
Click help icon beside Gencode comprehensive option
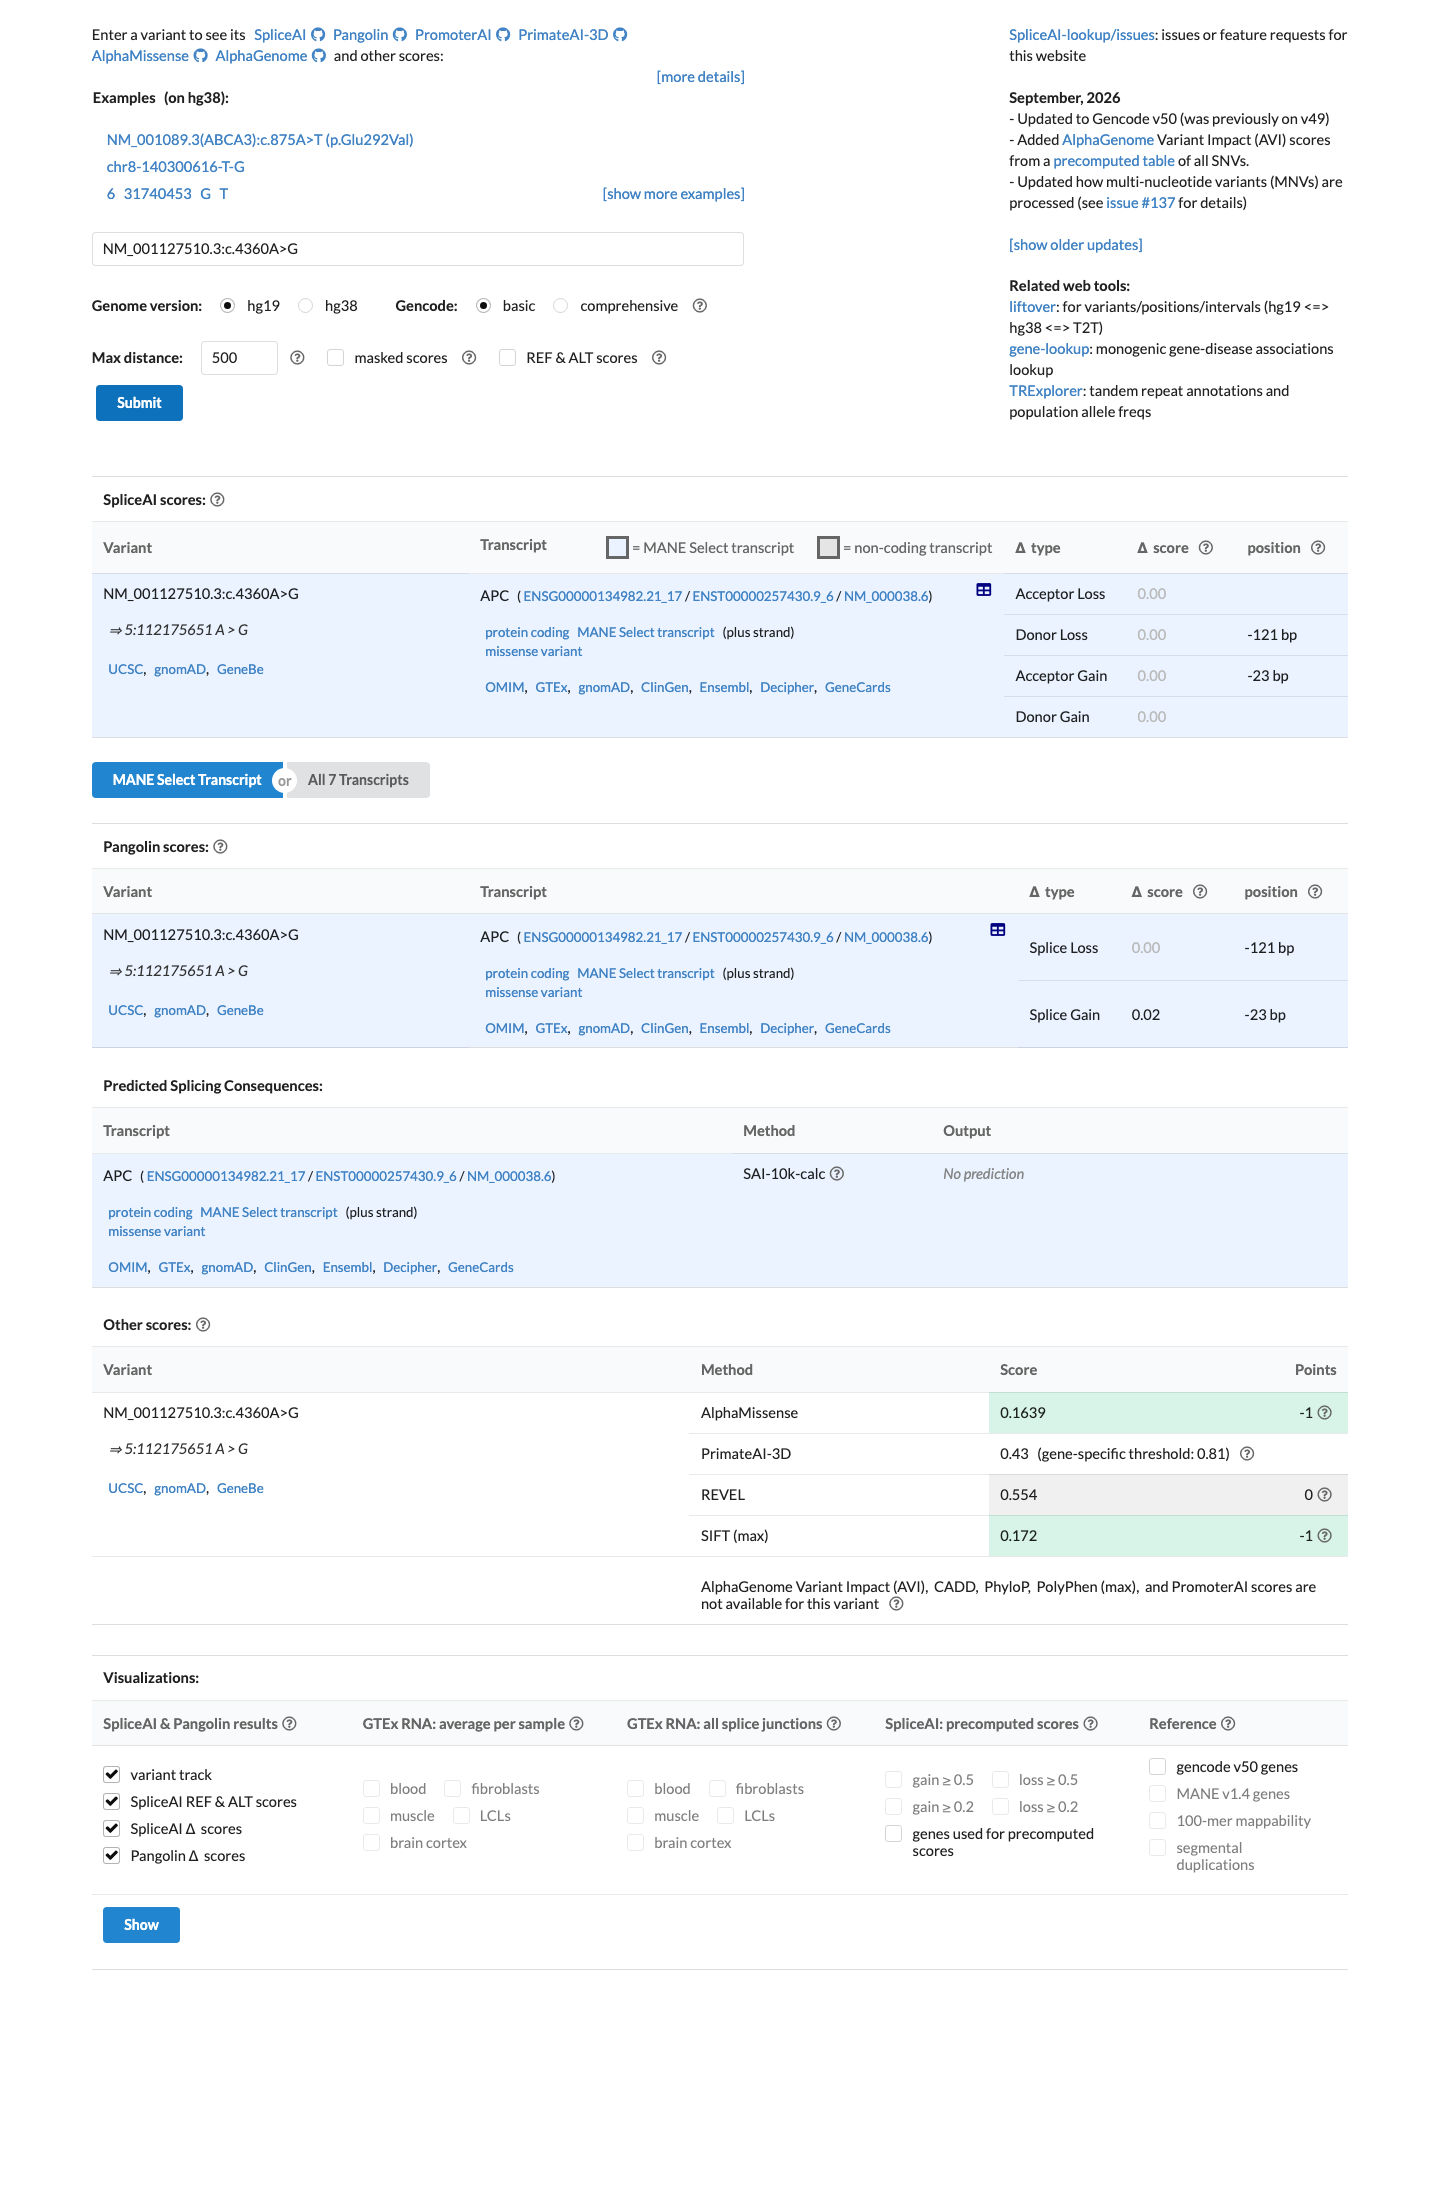700,306
